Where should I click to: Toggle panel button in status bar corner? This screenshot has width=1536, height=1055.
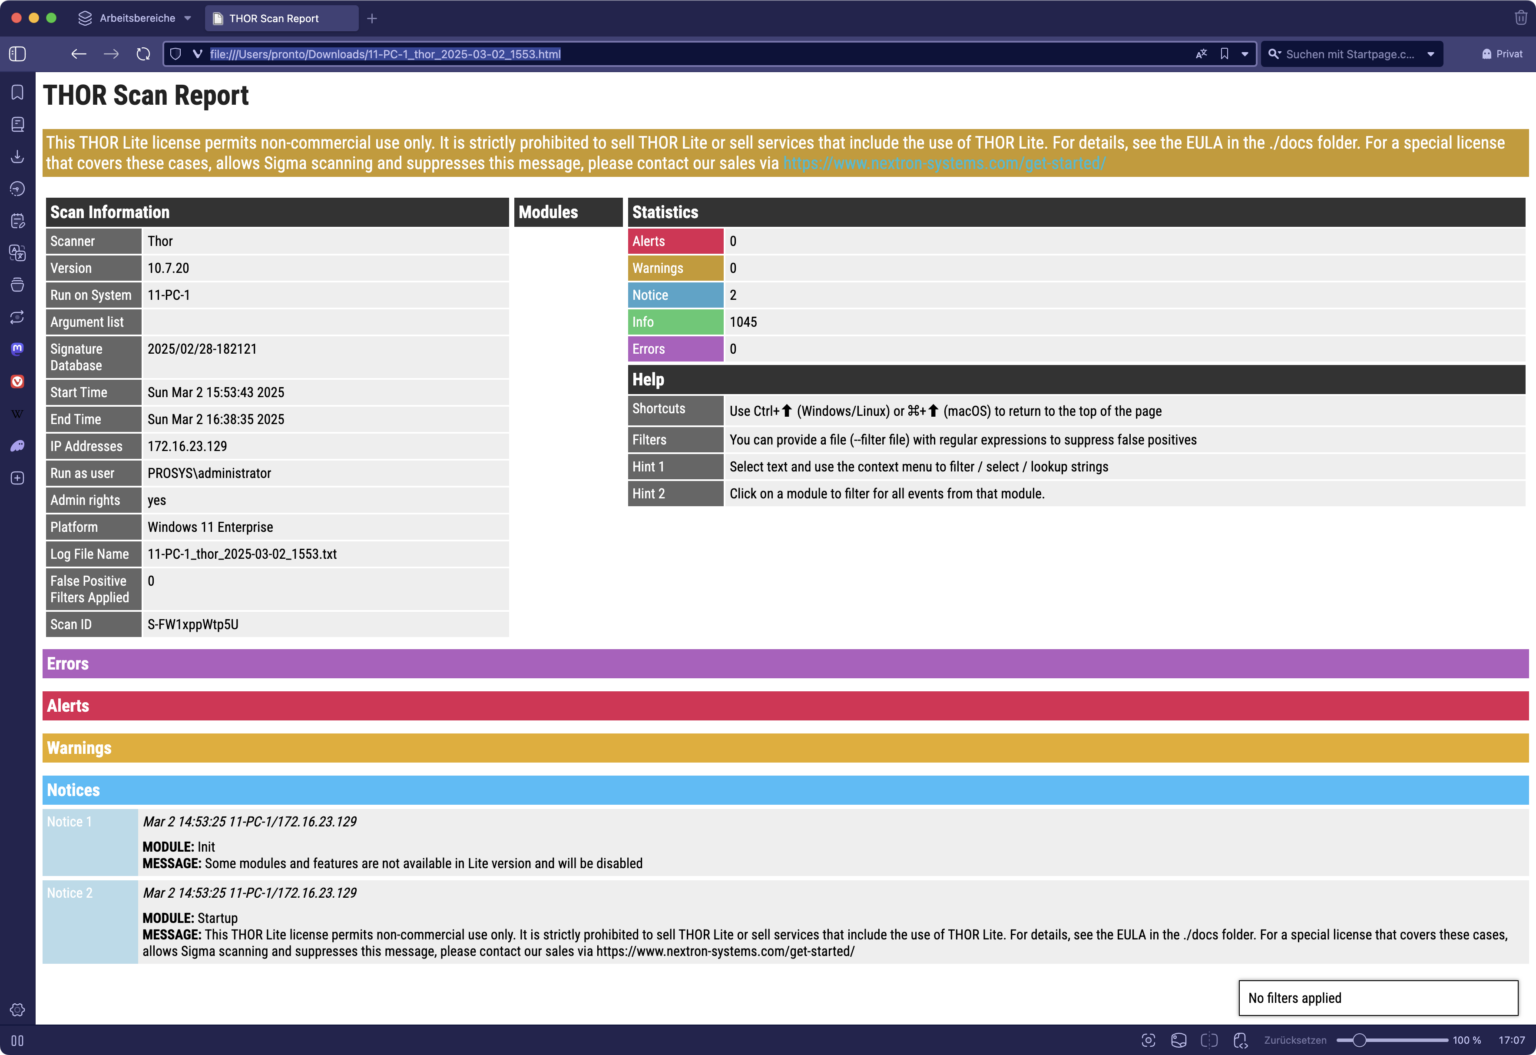point(17,1040)
